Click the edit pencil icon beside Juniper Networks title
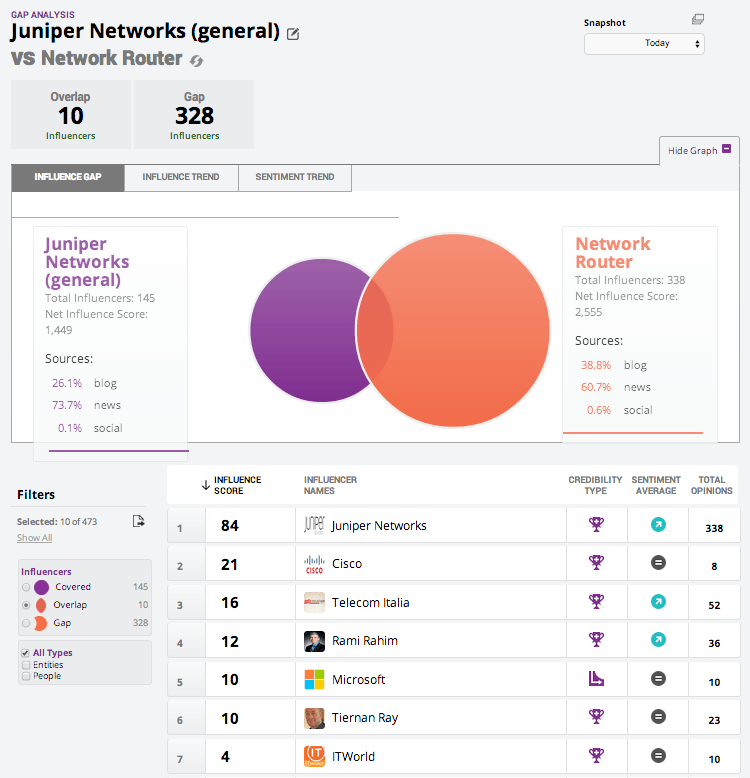Screen dimensions: 750x778 coord(293,34)
